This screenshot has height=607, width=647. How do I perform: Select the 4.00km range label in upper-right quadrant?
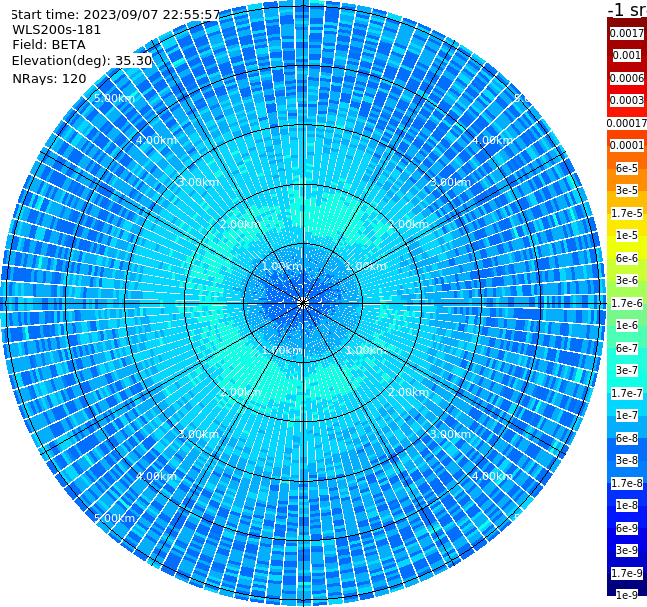click(493, 140)
